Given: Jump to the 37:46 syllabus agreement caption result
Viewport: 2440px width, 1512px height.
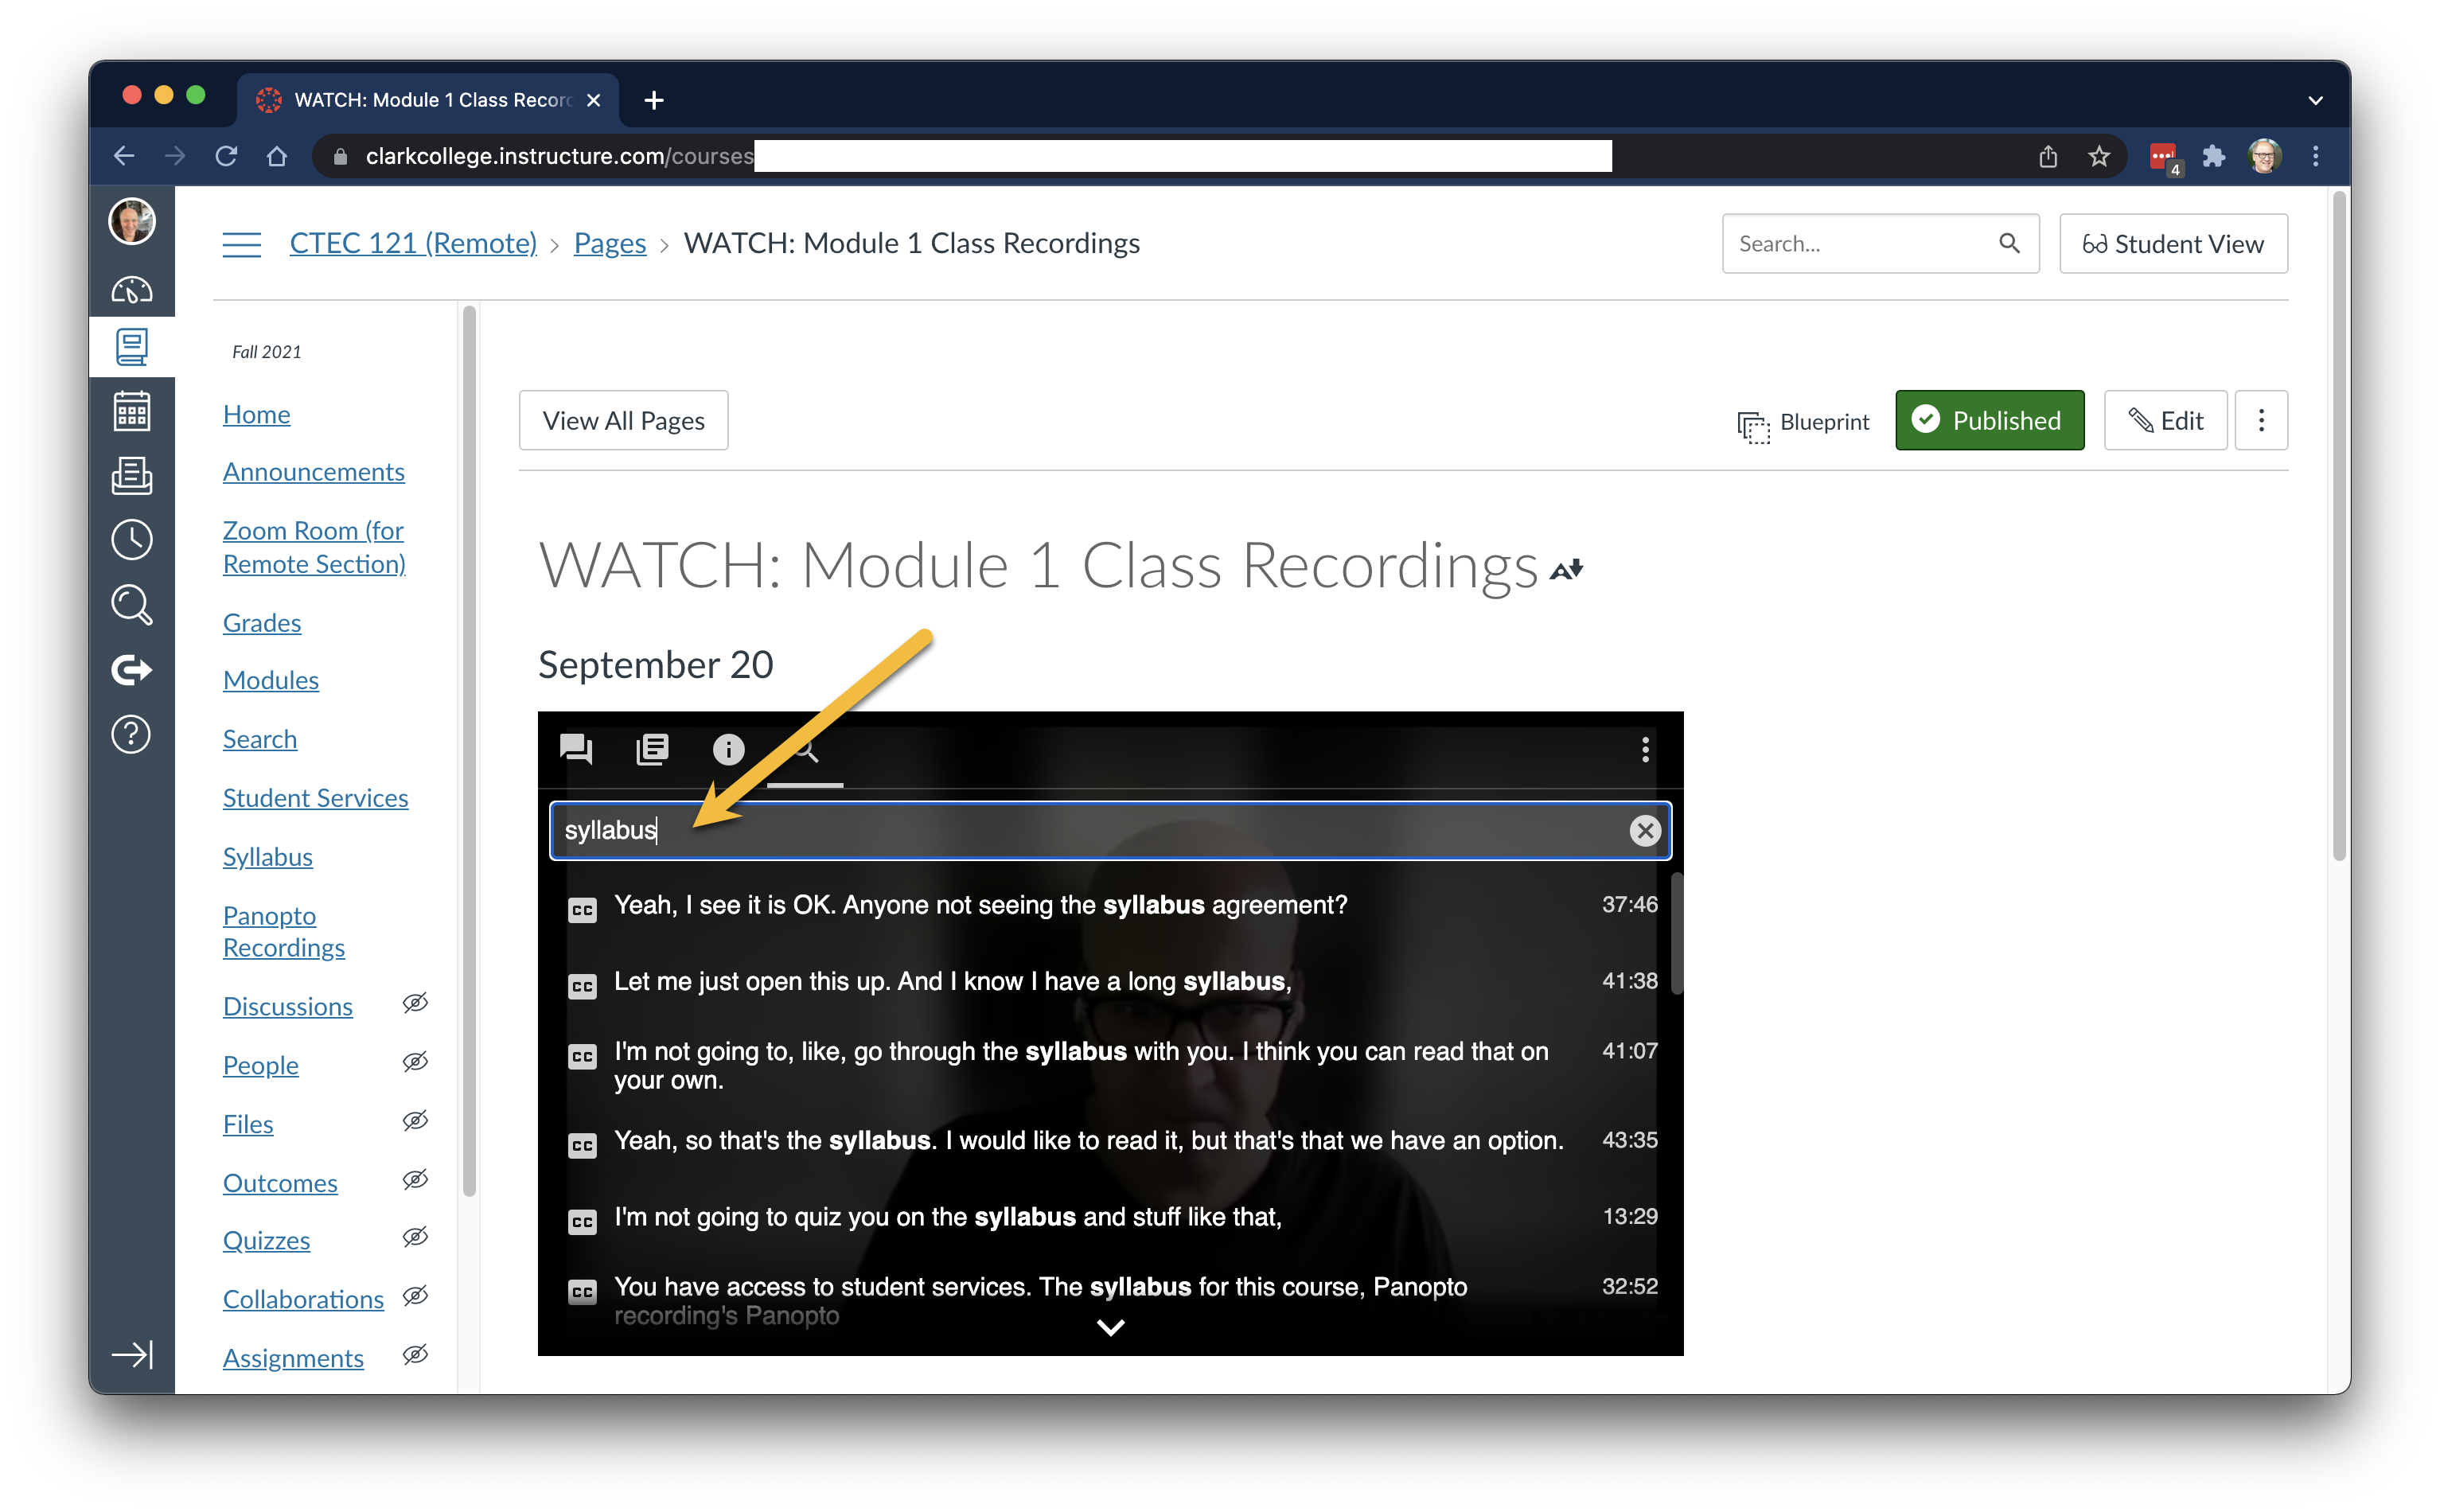Looking at the screenshot, I should [x=980, y=905].
